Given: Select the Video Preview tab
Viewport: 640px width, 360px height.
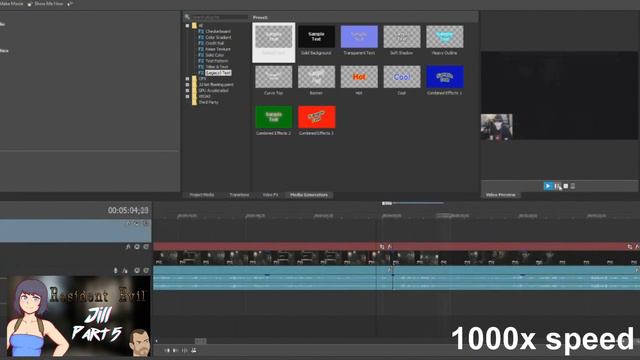Looking at the screenshot, I should tap(500, 195).
